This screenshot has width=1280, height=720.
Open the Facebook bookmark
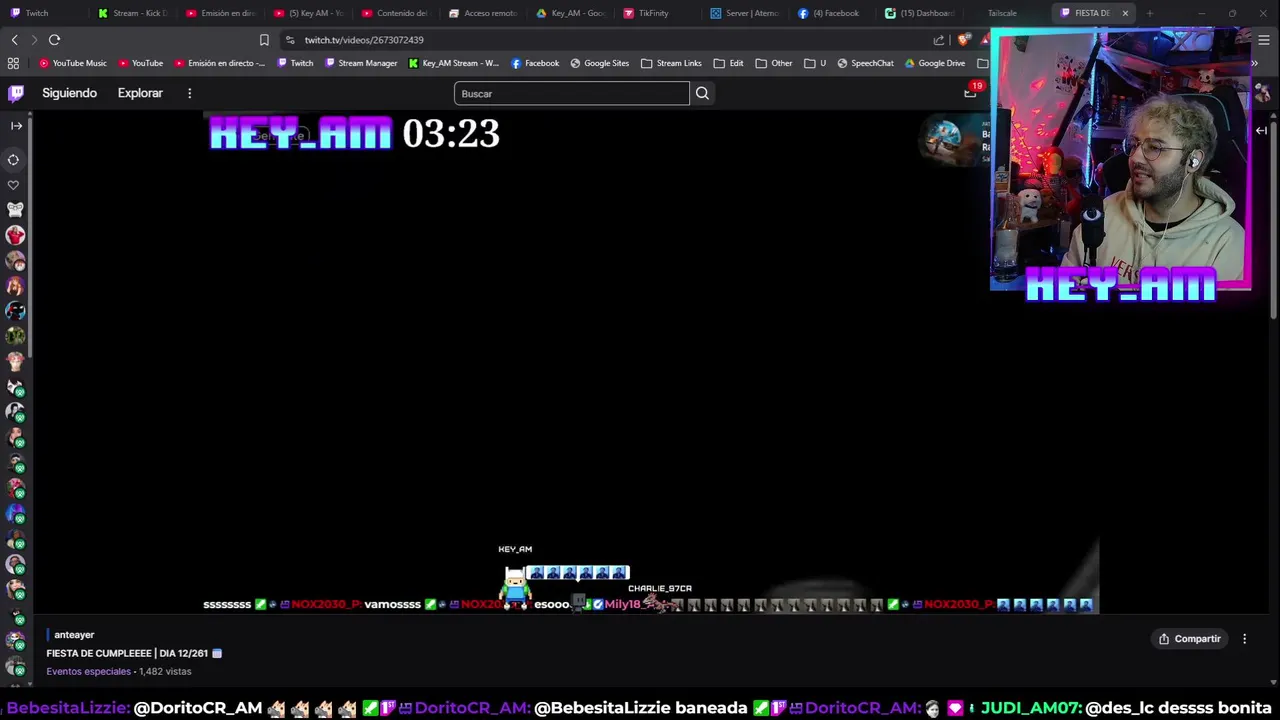[x=535, y=63]
